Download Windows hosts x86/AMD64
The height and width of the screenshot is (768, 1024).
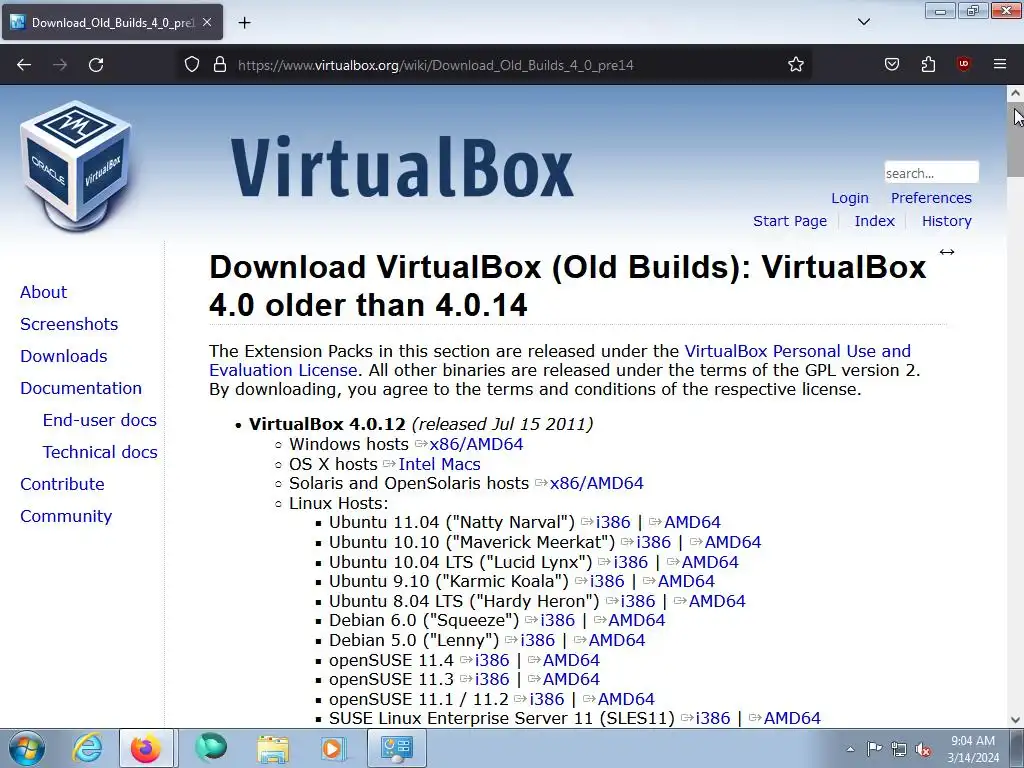point(476,444)
